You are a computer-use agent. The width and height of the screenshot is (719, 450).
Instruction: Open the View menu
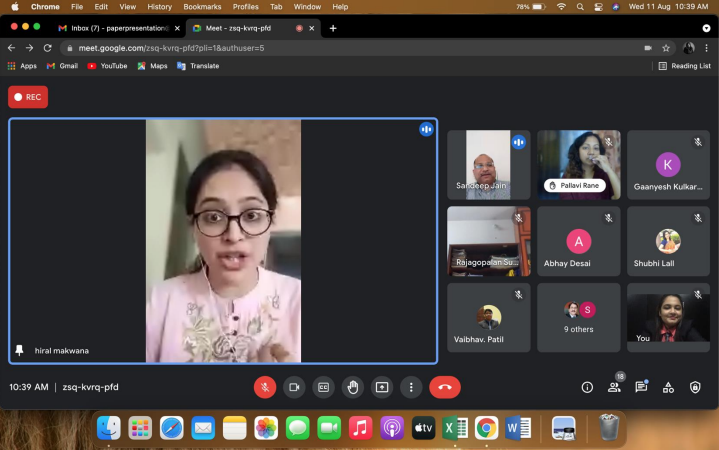pos(127,7)
